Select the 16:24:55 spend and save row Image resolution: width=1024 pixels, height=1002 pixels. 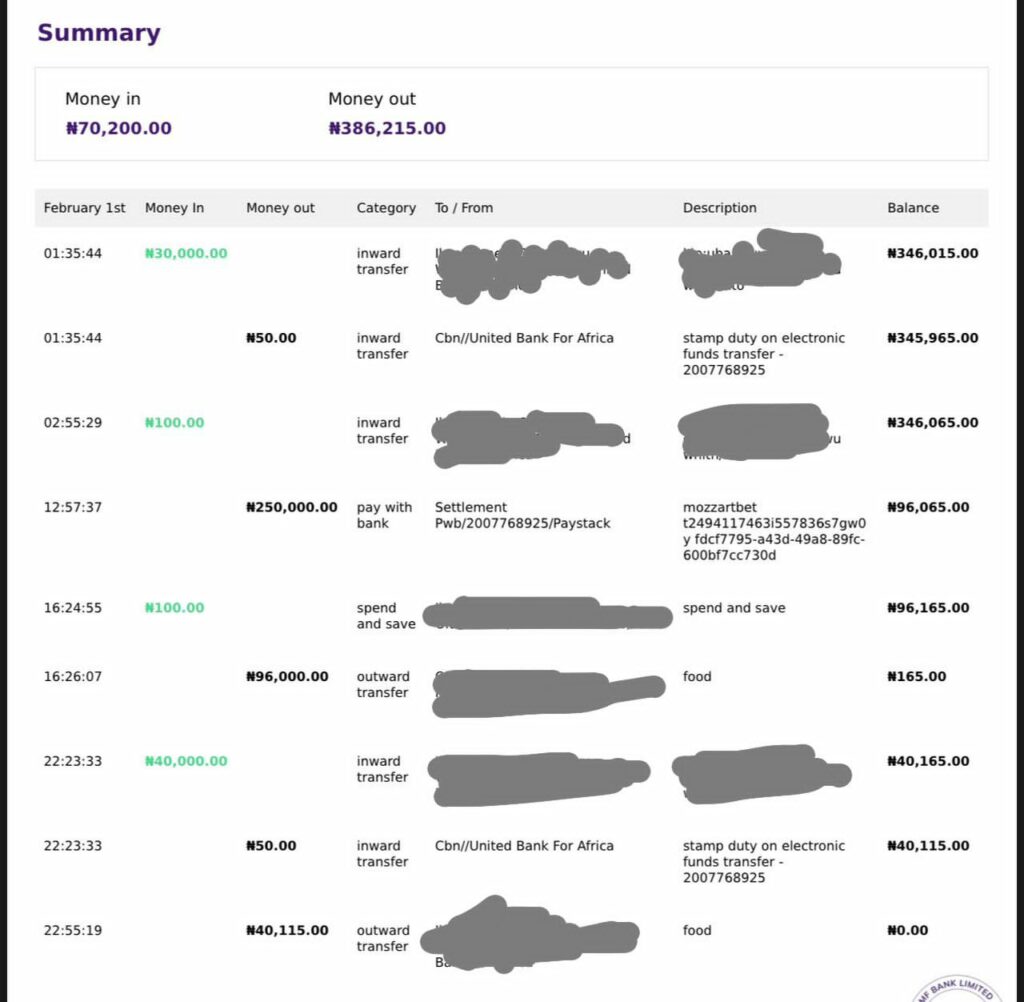(511, 616)
